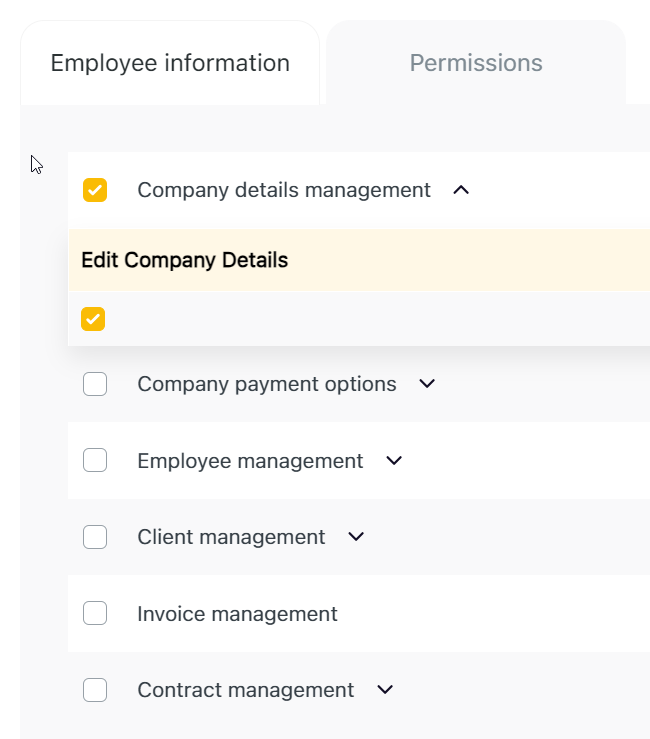Expand the Employee management chevron
The height and width of the screenshot is (739, 650).
tap(394, 461)
